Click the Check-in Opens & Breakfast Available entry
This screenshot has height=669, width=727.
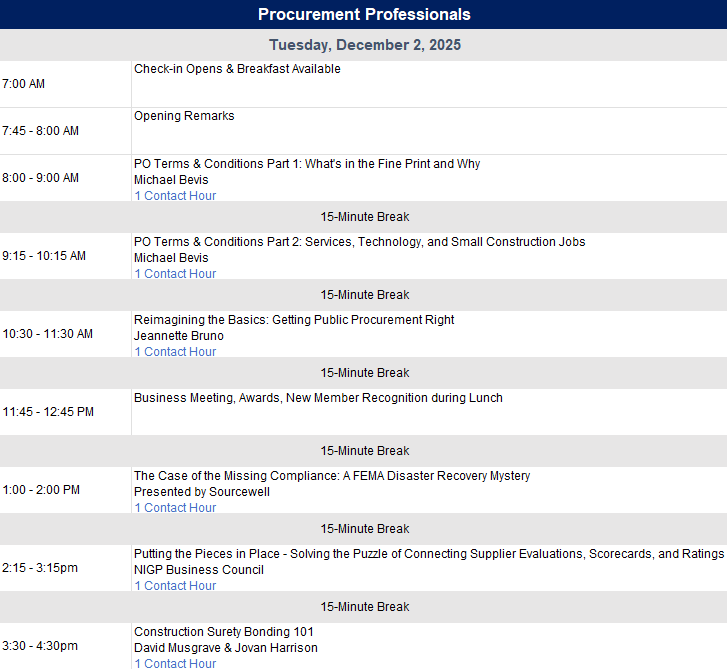pos(237,69)
